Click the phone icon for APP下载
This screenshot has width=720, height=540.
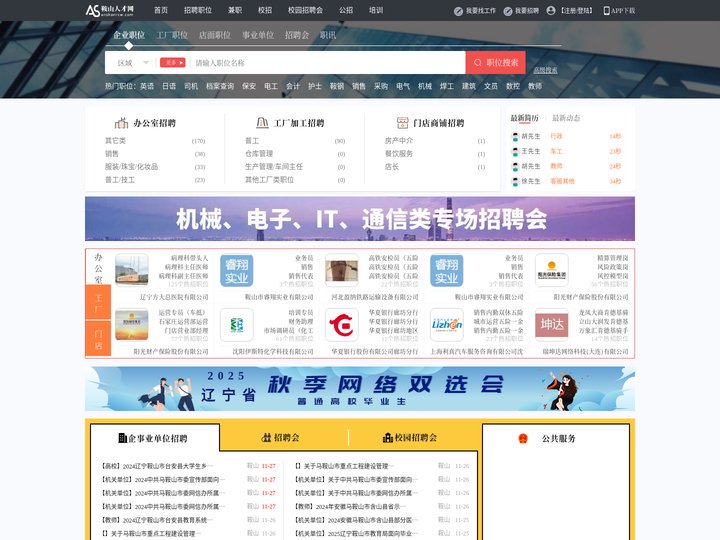pyautogui.click(x=606, y=11)
